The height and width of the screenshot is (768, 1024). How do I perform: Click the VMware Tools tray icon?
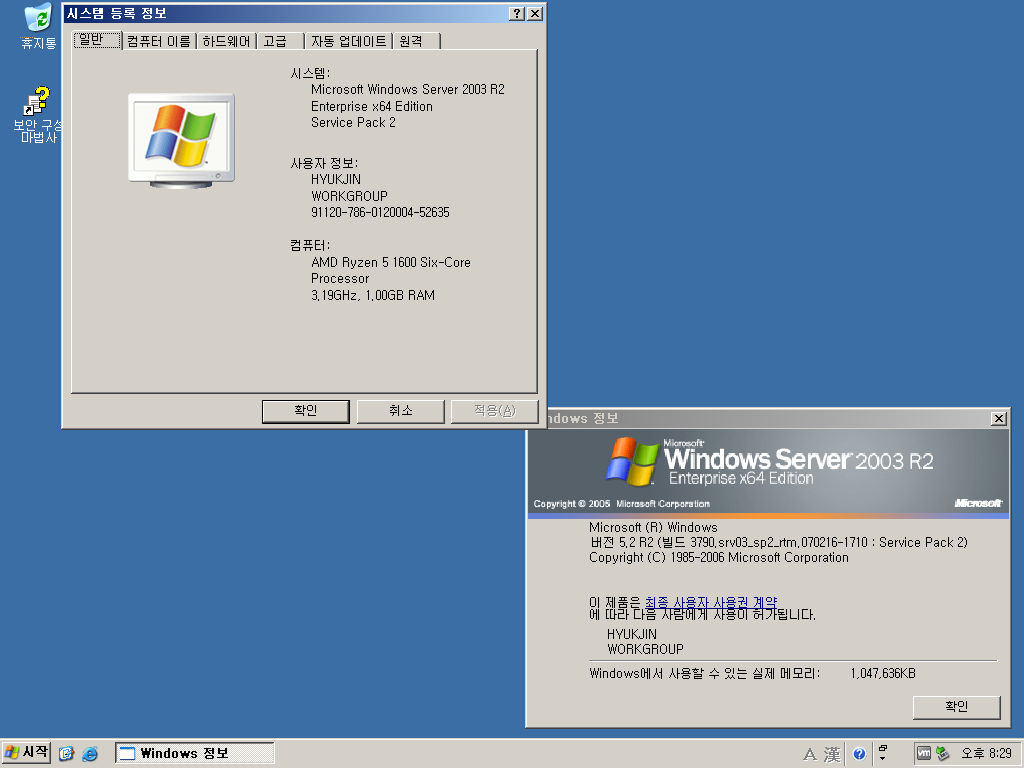923,754
